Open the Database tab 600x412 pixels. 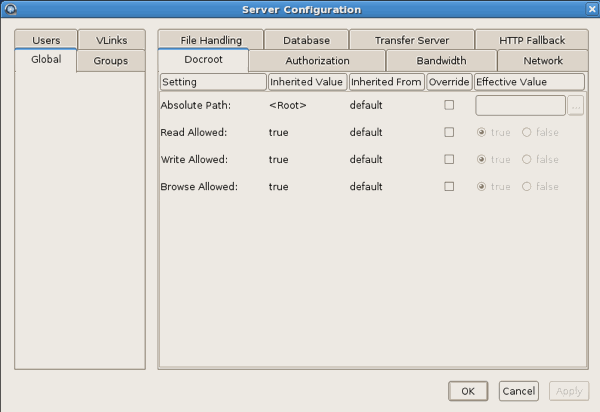(306, 40)
